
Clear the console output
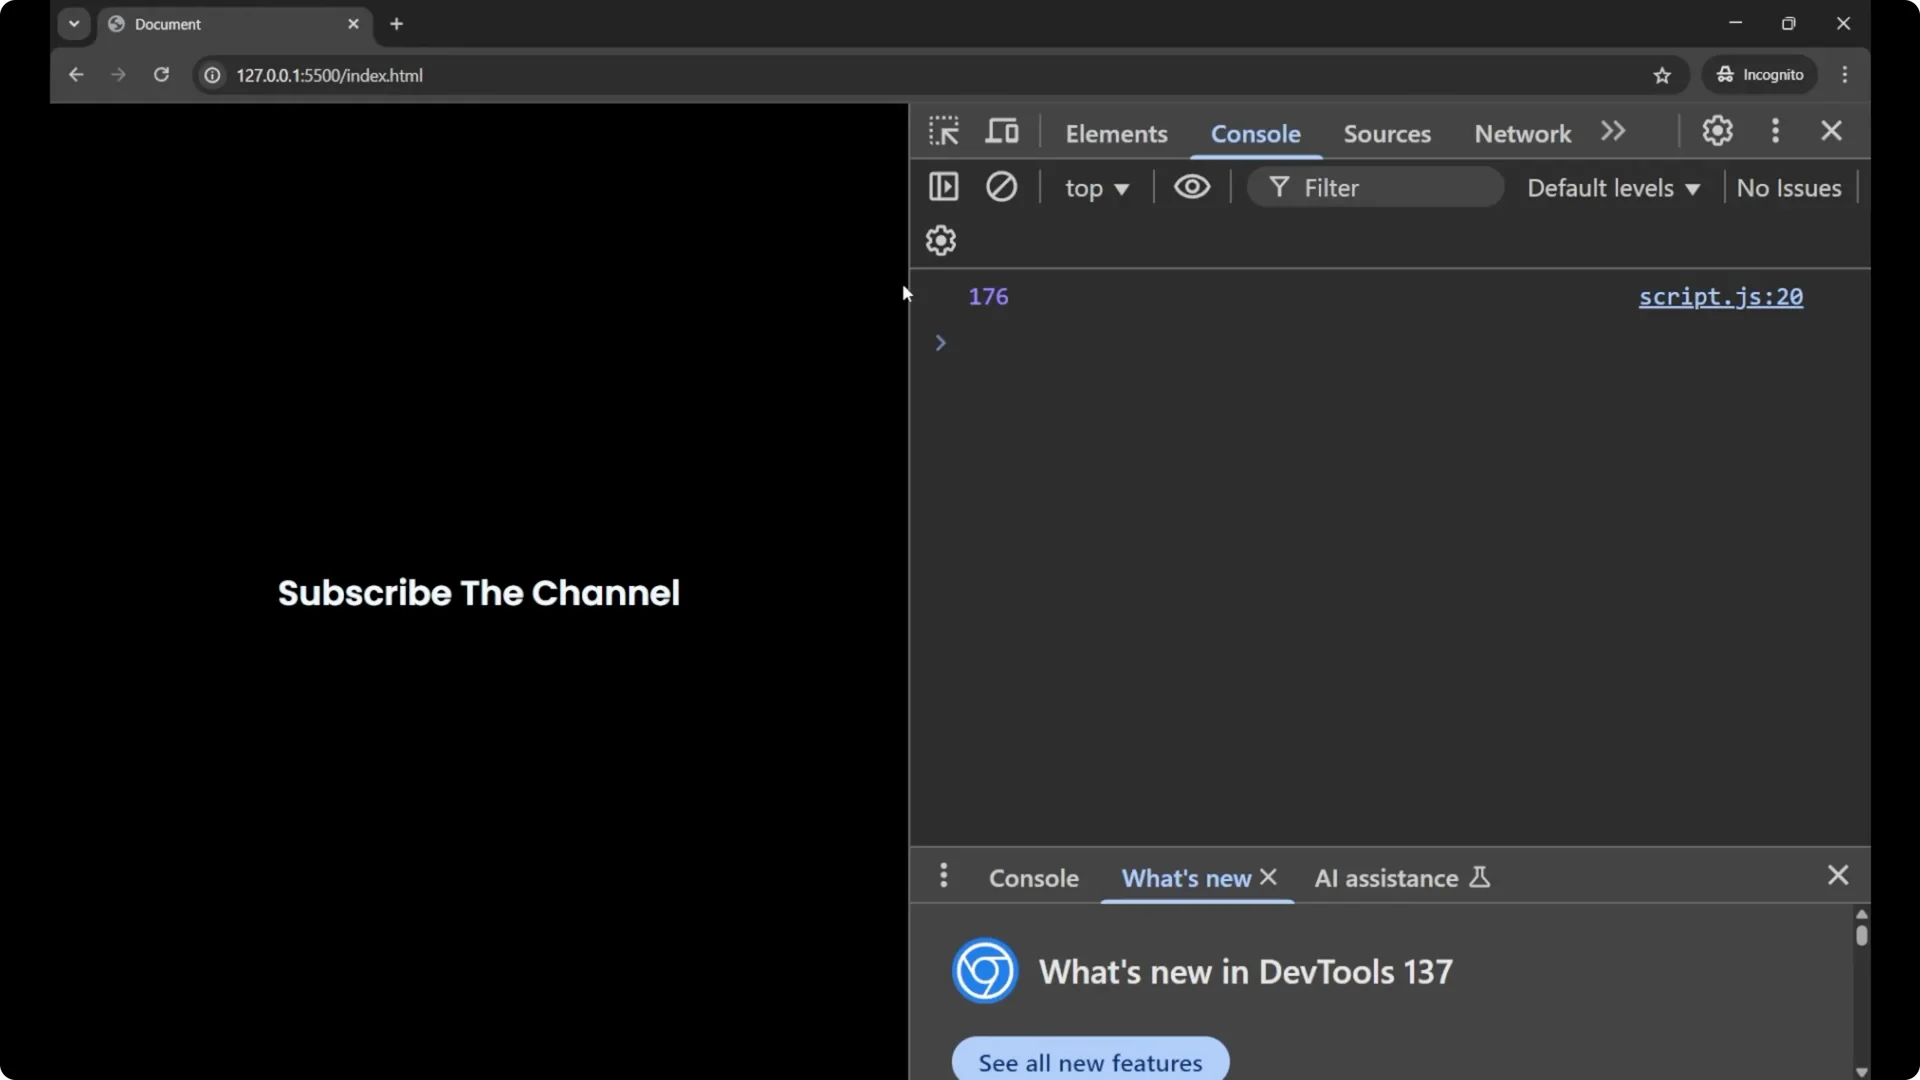[1003, 187]
